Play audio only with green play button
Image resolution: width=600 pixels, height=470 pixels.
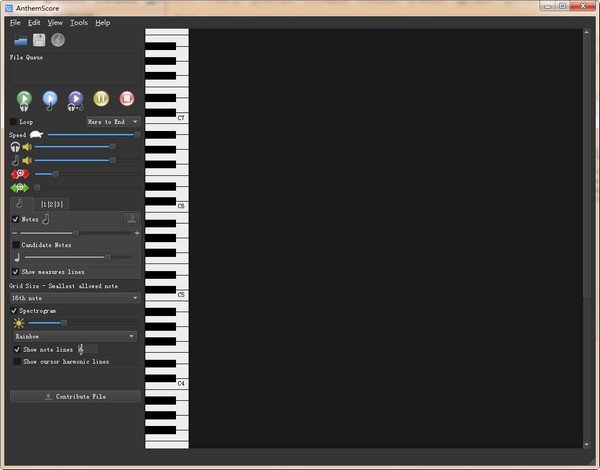(24, 101)
